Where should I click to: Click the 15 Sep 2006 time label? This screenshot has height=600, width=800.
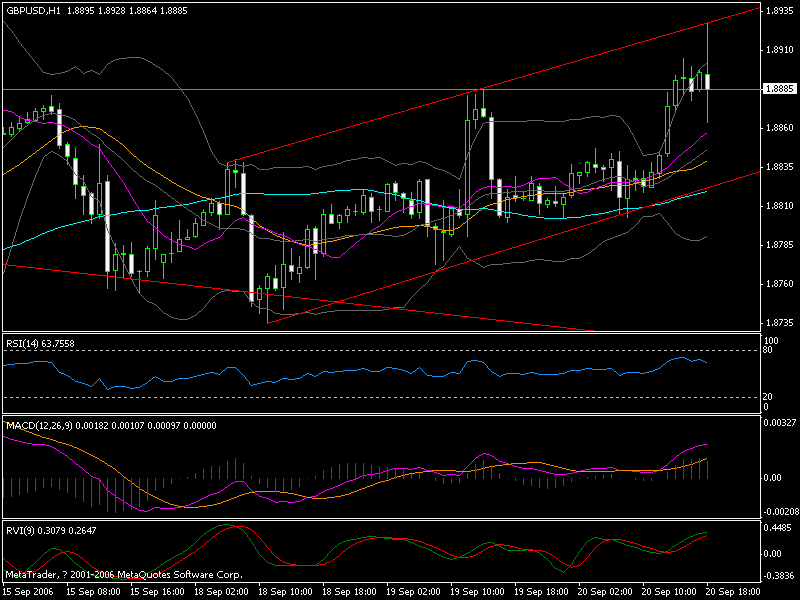28,592
